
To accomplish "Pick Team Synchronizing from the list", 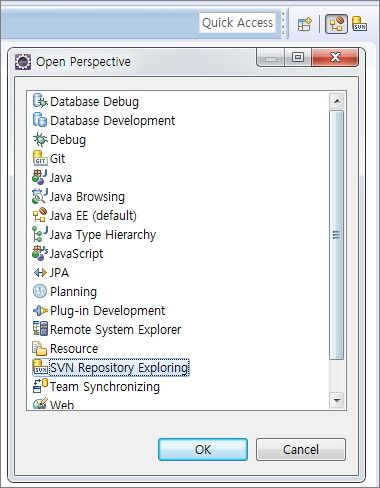I will [105, 387].
